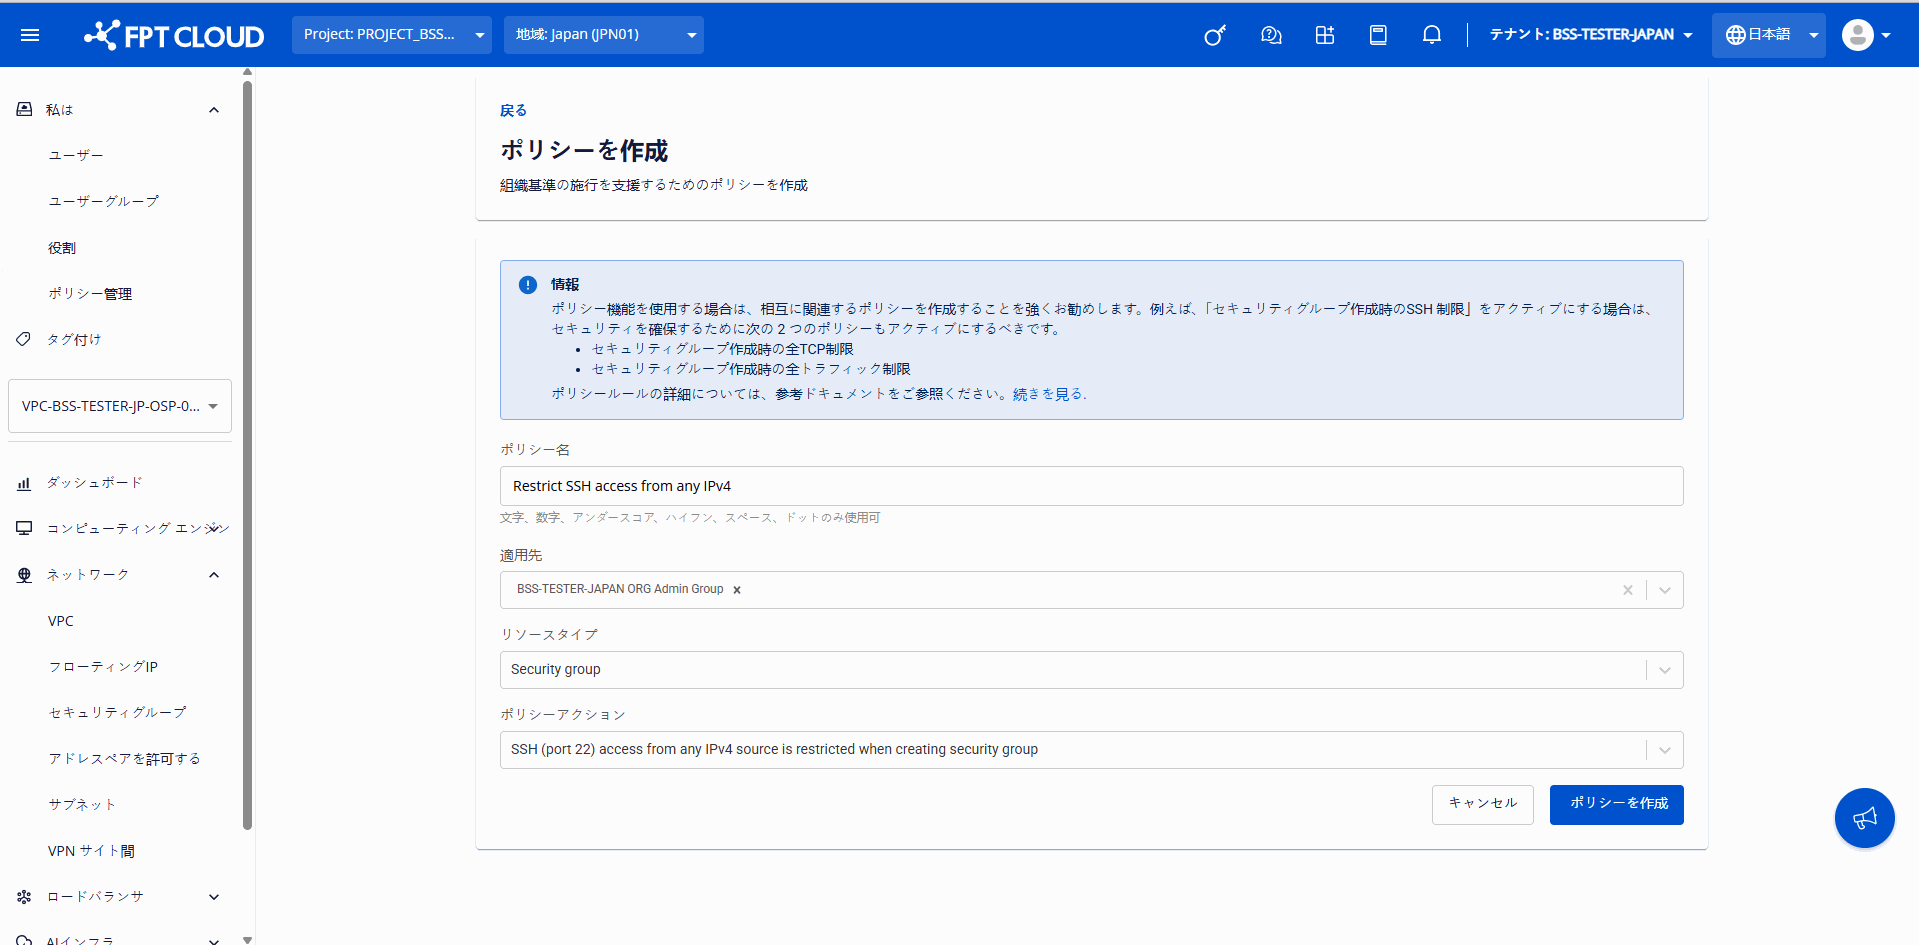The image size is (1919, 945).
Task: Click the key-shaped icon in header
Action: [1215, 36]
